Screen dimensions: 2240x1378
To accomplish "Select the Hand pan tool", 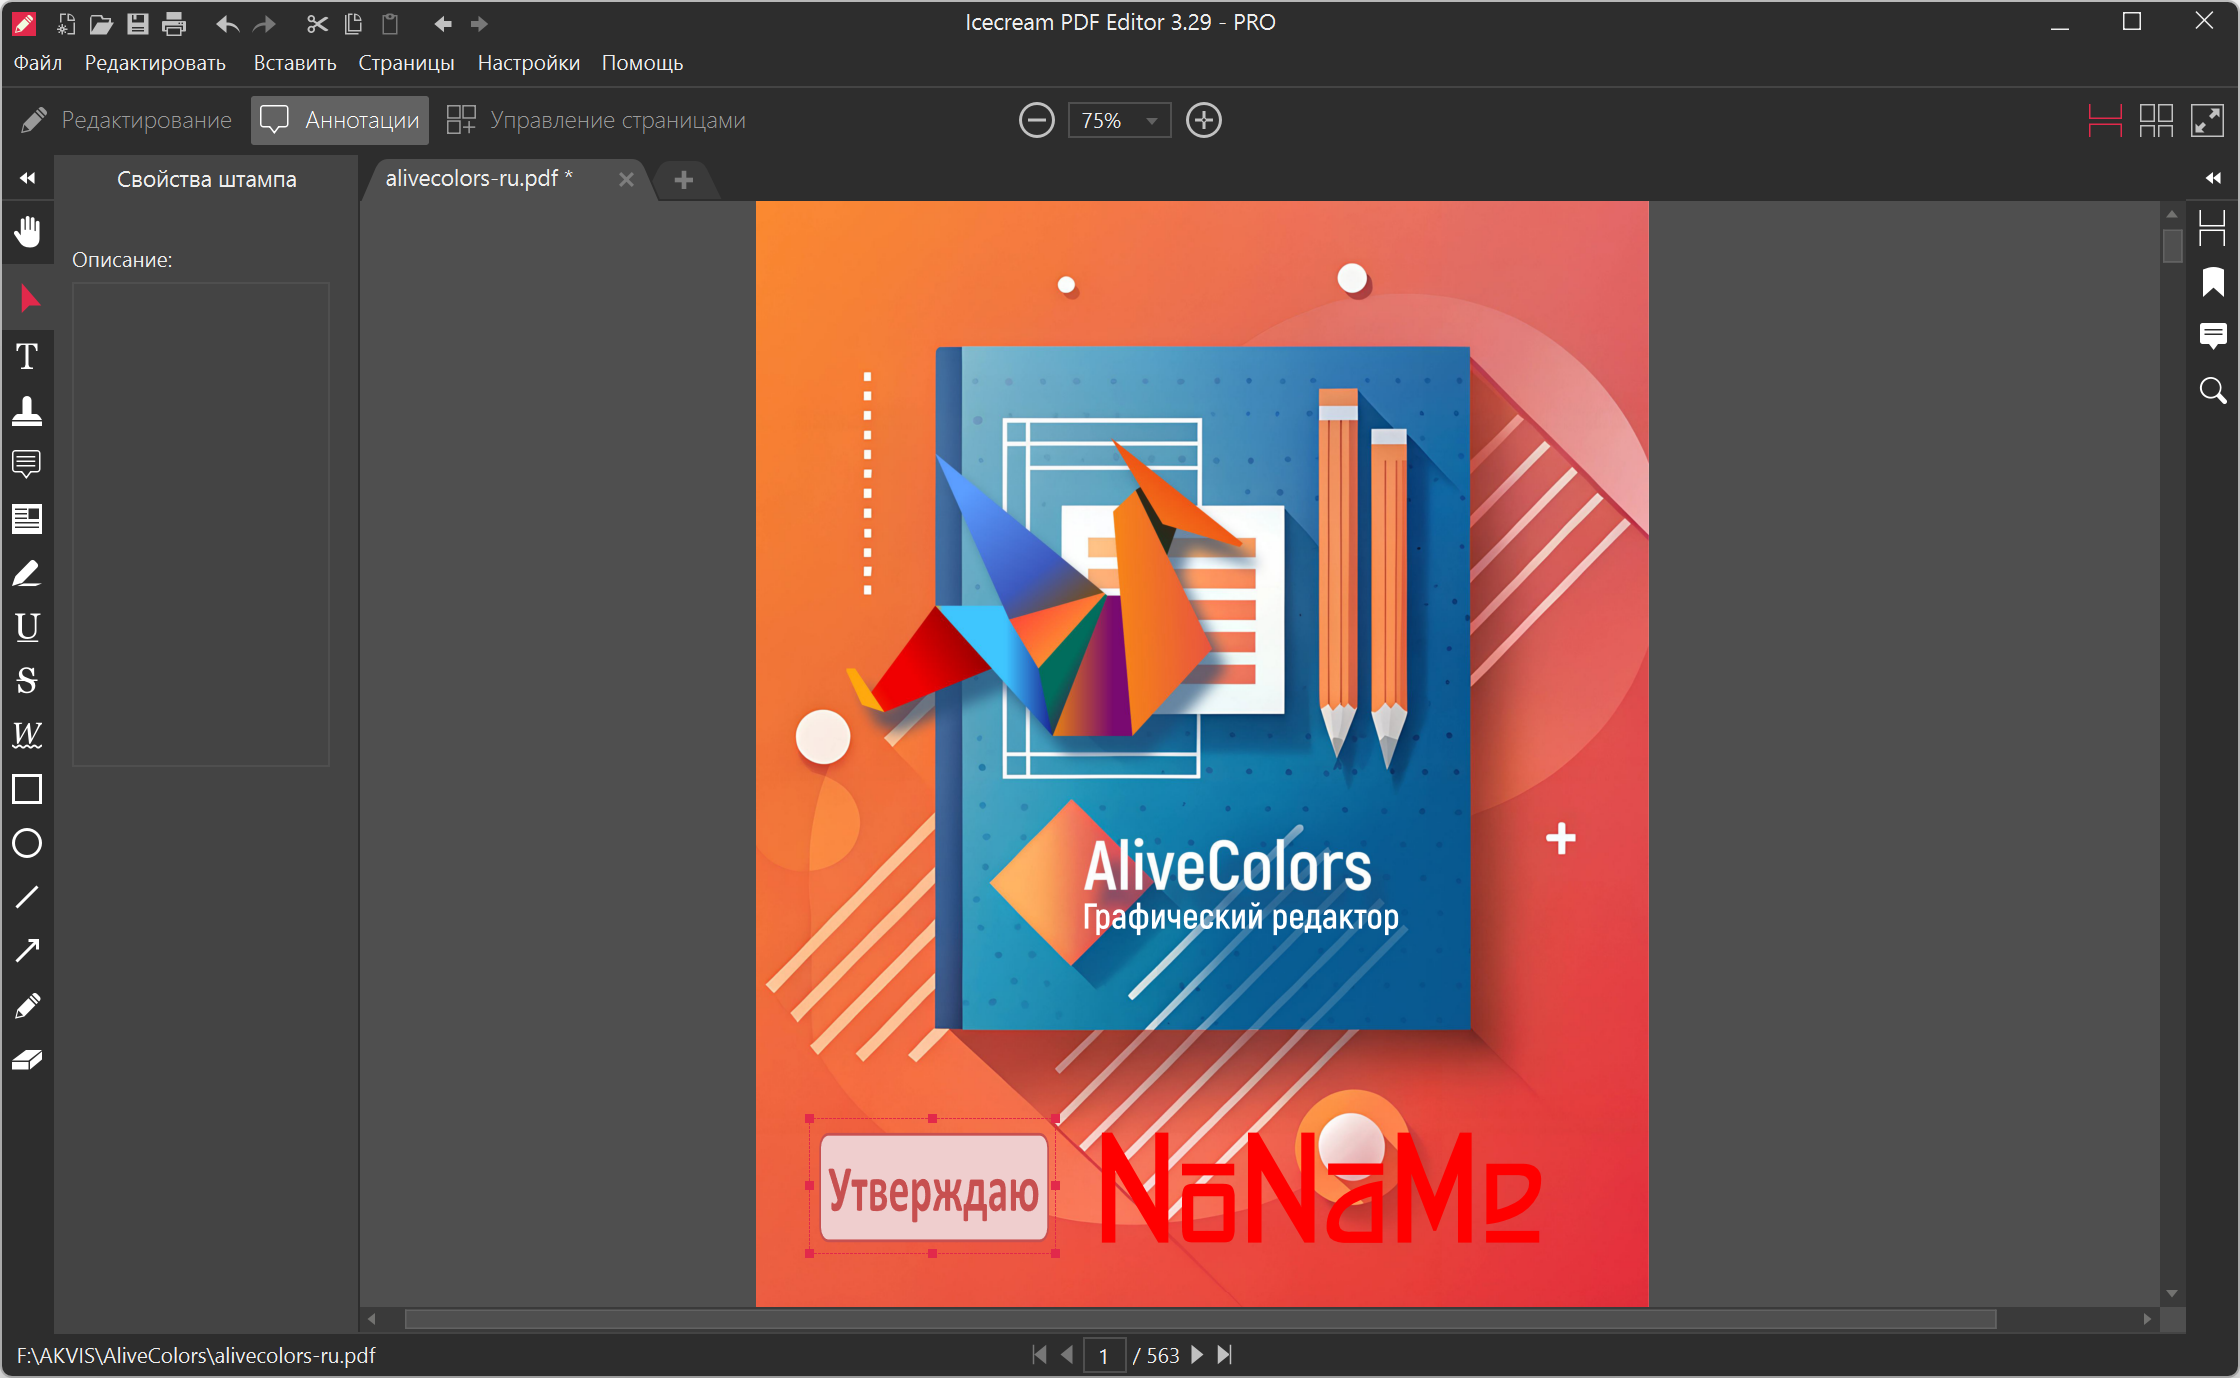I will (x=27, y=232).
